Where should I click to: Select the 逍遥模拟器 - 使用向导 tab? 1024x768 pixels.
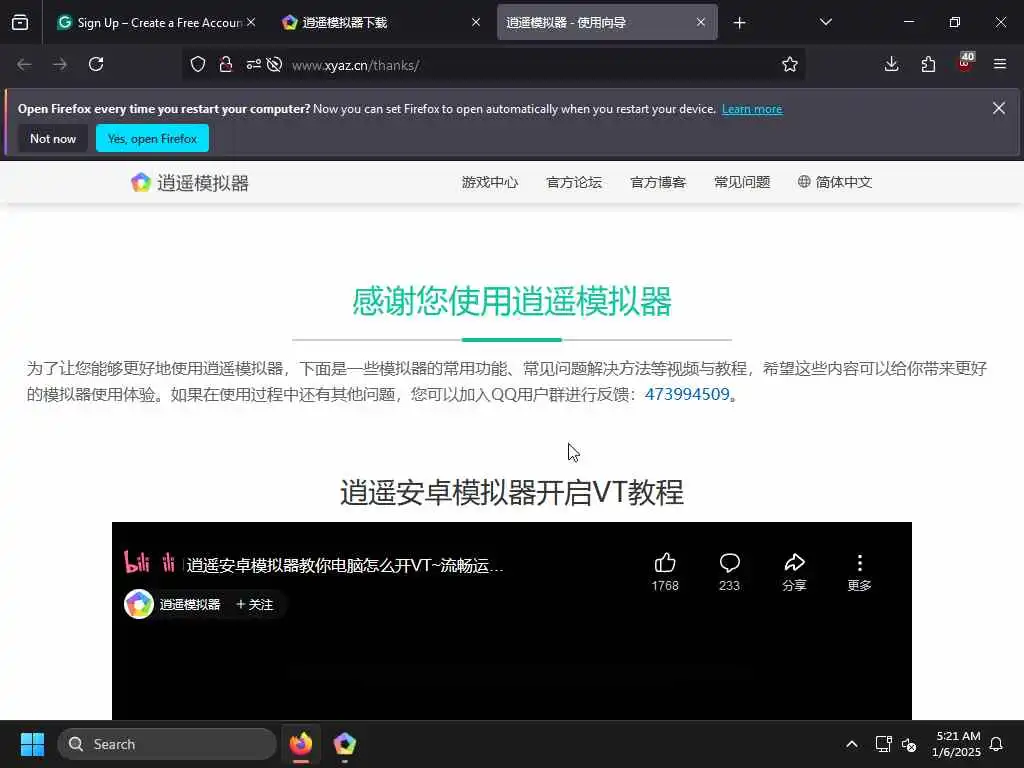pos(607,22)
